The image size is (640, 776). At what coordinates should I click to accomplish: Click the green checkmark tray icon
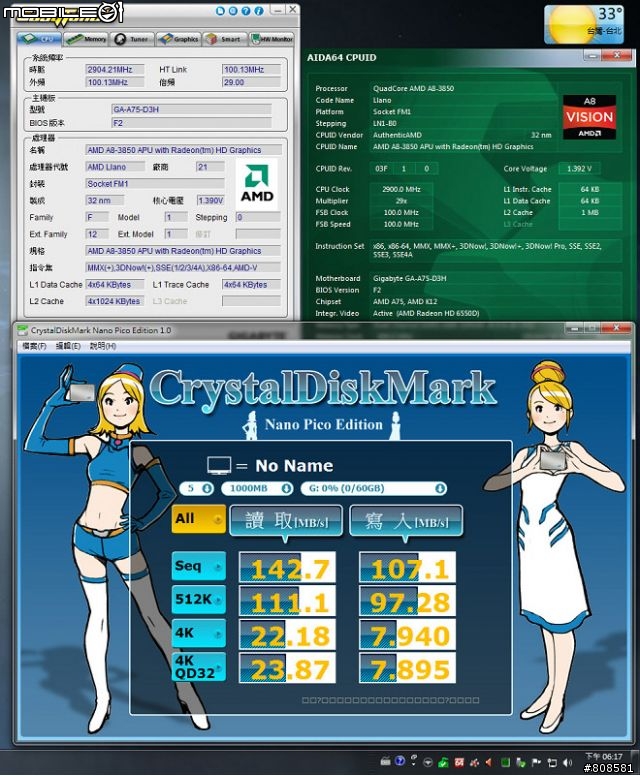[x=443, y=763]
